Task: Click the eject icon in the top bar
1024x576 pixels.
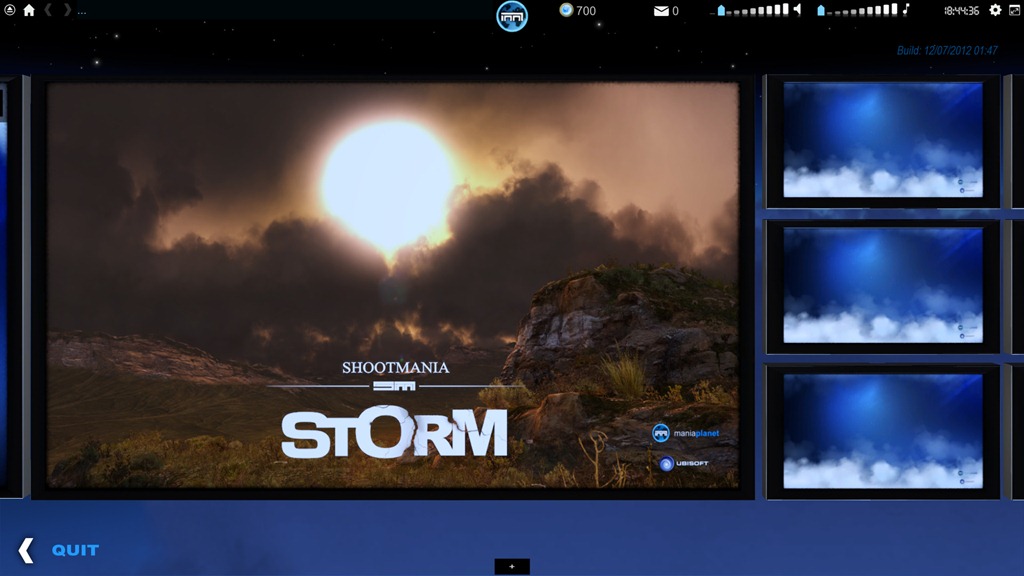Action: [x=9, y=10]
